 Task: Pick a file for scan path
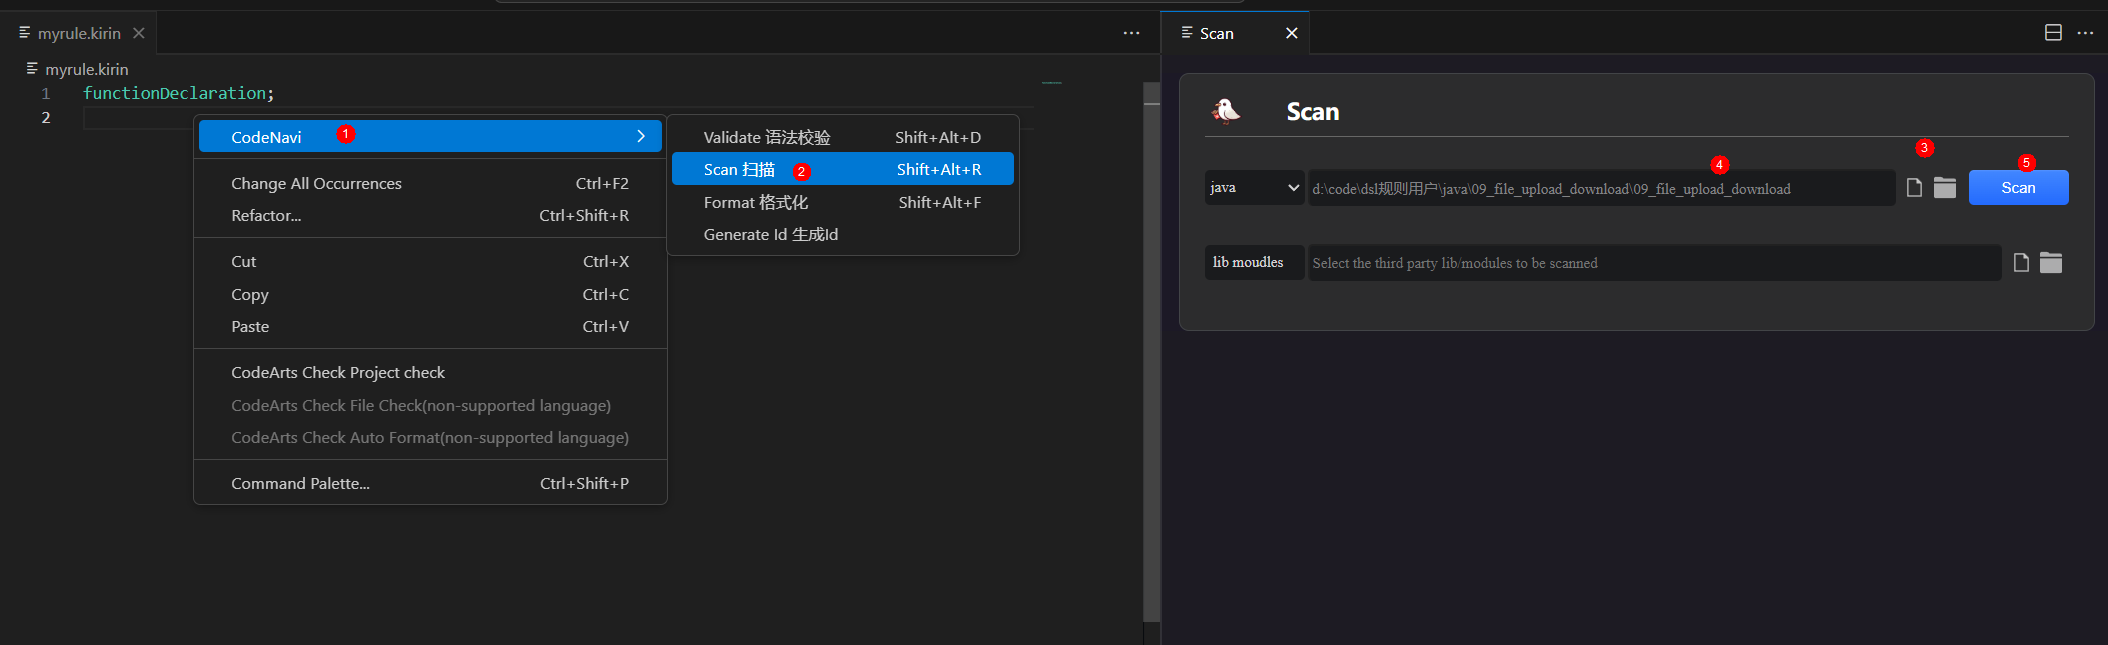1914,187
